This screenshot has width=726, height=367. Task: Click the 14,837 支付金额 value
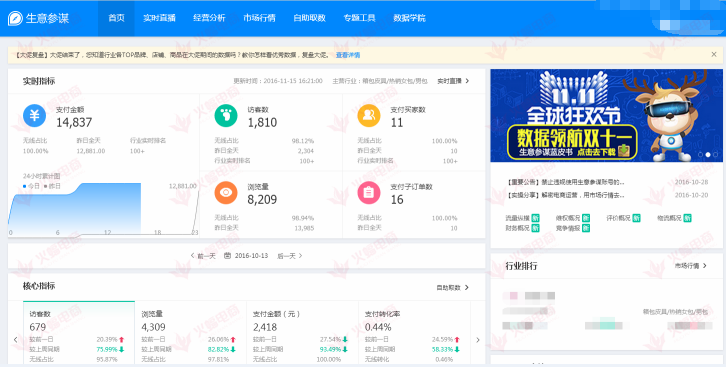coord(74,123)
